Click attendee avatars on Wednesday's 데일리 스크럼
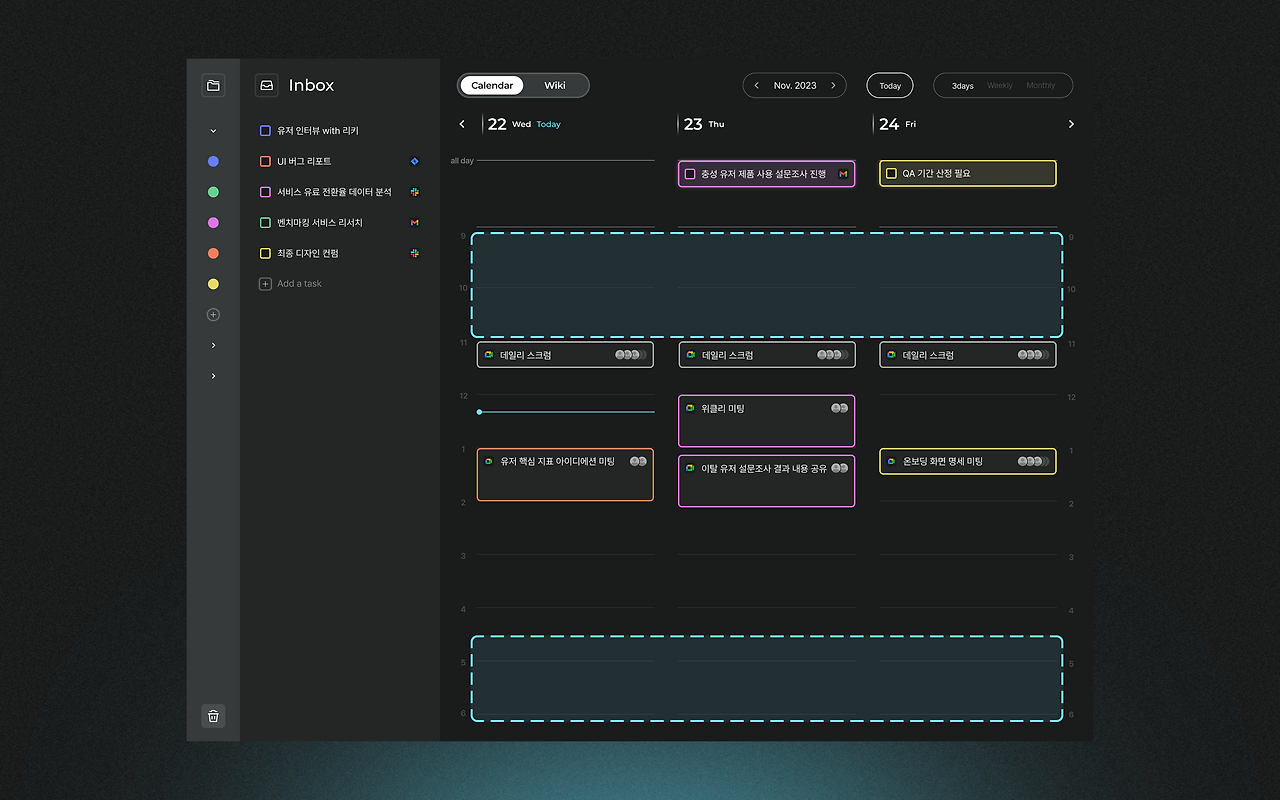The width and height of the screenshot is (1280, 800). click(631, 355)
